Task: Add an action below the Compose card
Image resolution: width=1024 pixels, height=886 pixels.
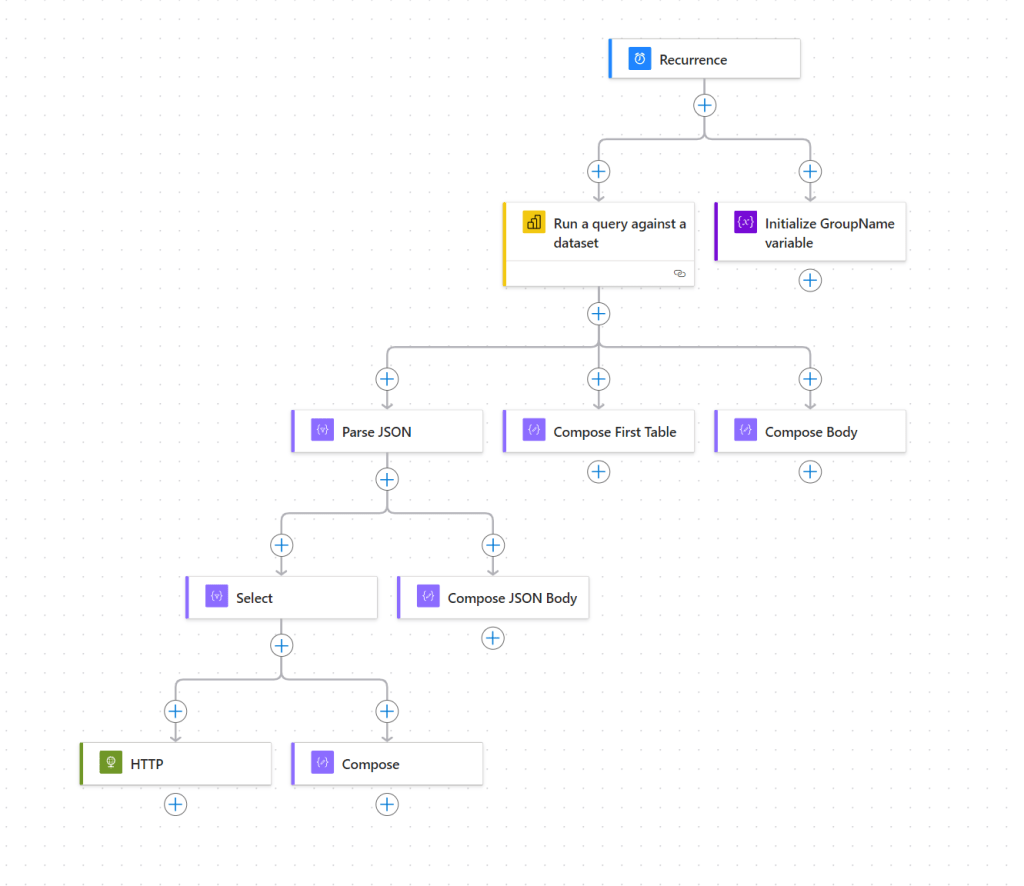Action: point(387,804)
